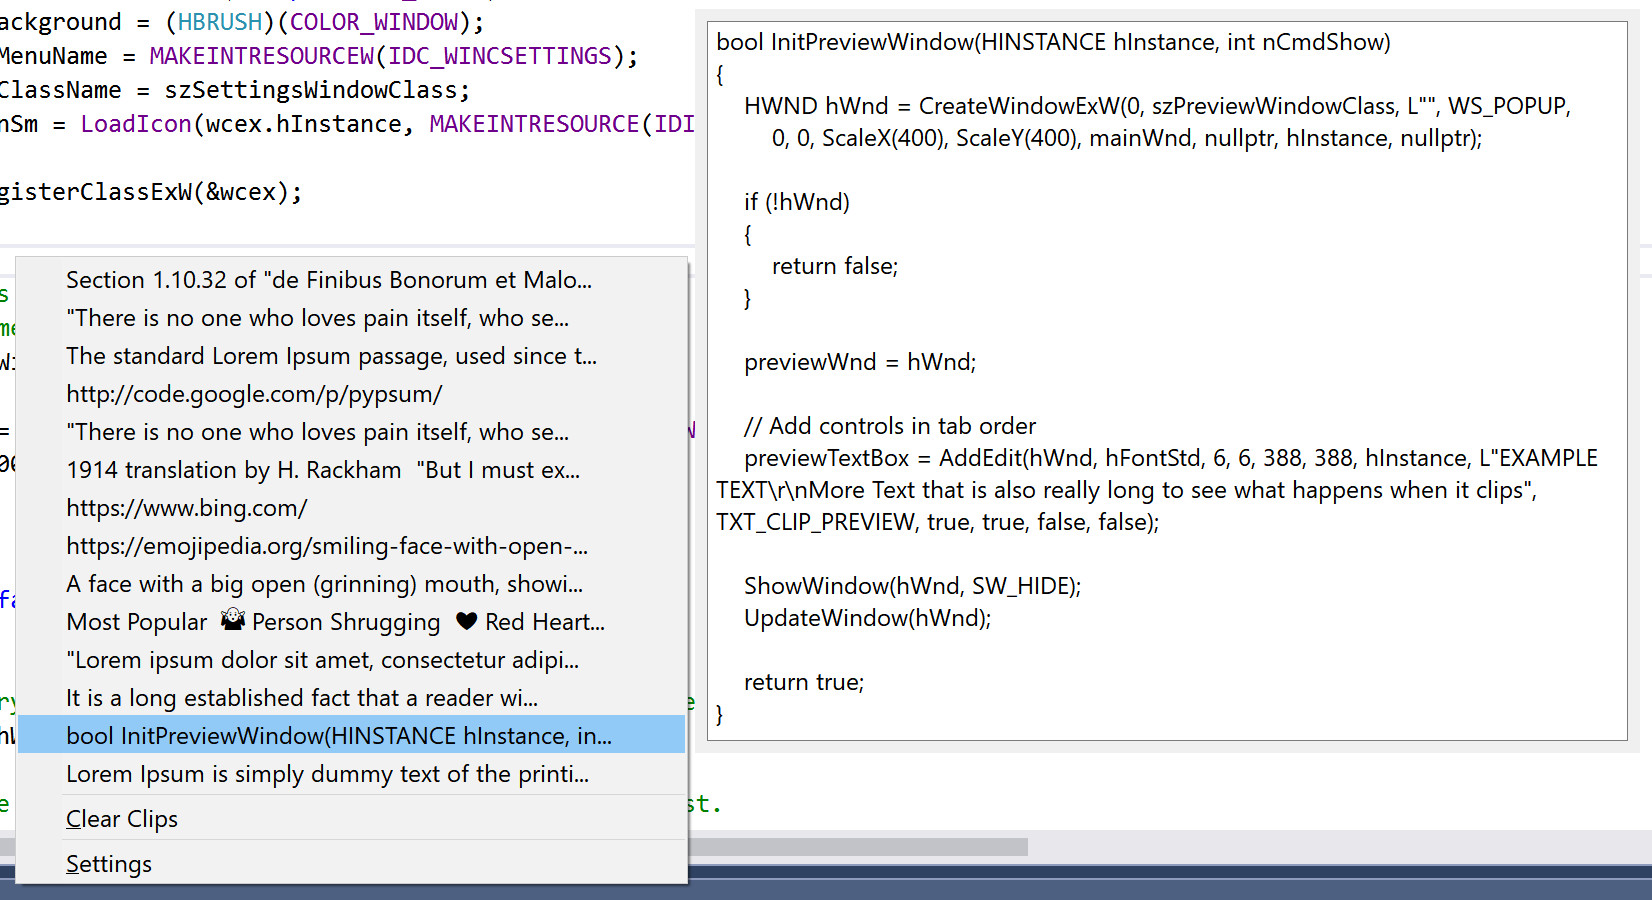Select the "1914 translation by H. Rackham" clip
This screenshot has height=900, width=1652.
click(322, 470)
